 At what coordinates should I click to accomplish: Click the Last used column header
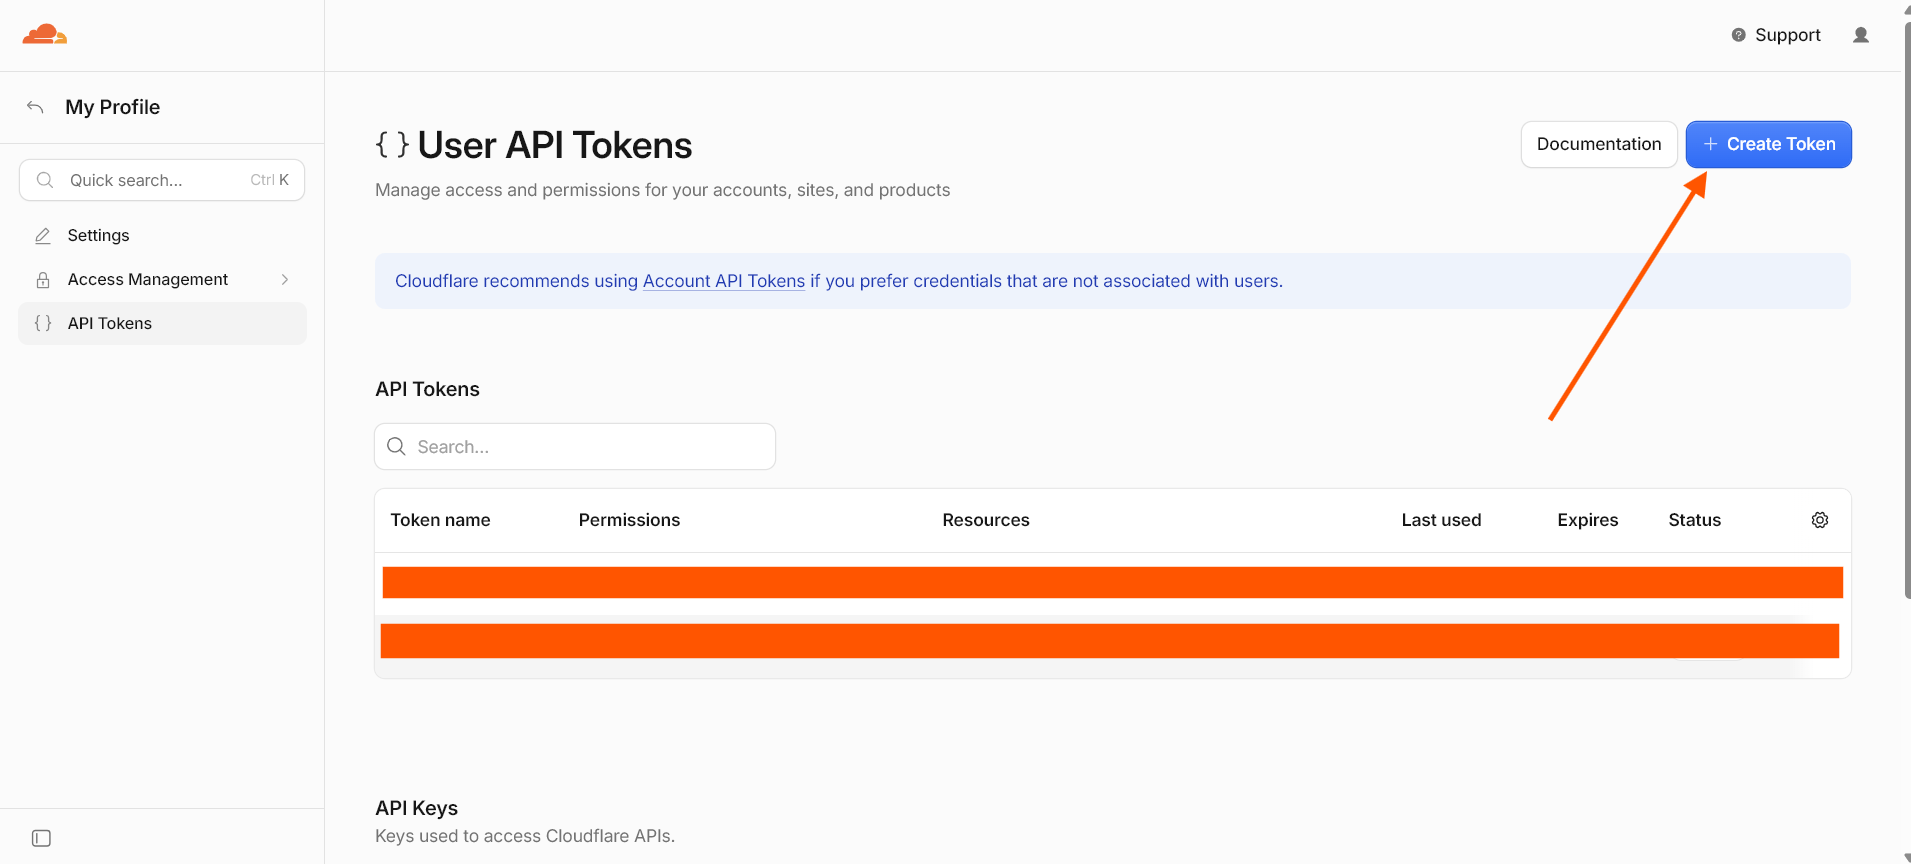tap(1441, 520)
